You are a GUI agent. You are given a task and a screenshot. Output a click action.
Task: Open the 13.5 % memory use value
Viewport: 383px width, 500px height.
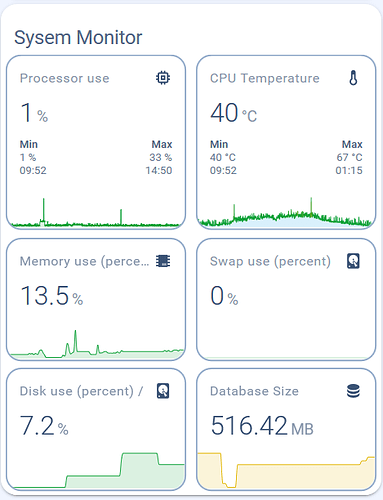click(x=52, y=296)
